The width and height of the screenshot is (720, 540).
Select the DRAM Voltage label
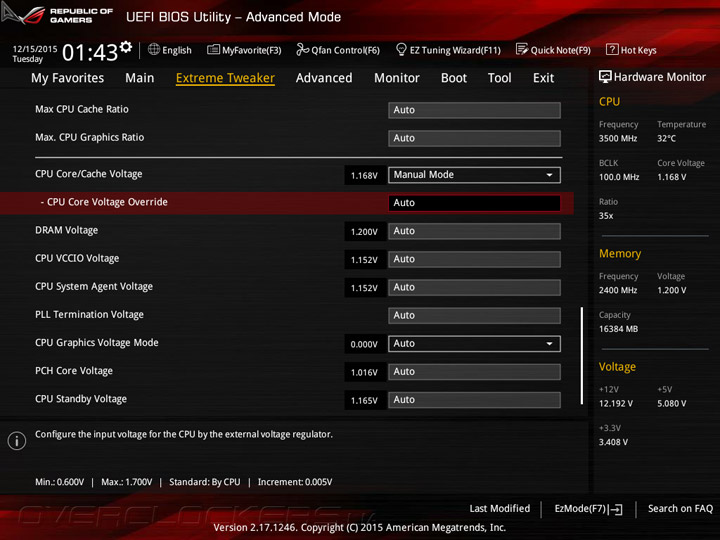coord(66,231)
